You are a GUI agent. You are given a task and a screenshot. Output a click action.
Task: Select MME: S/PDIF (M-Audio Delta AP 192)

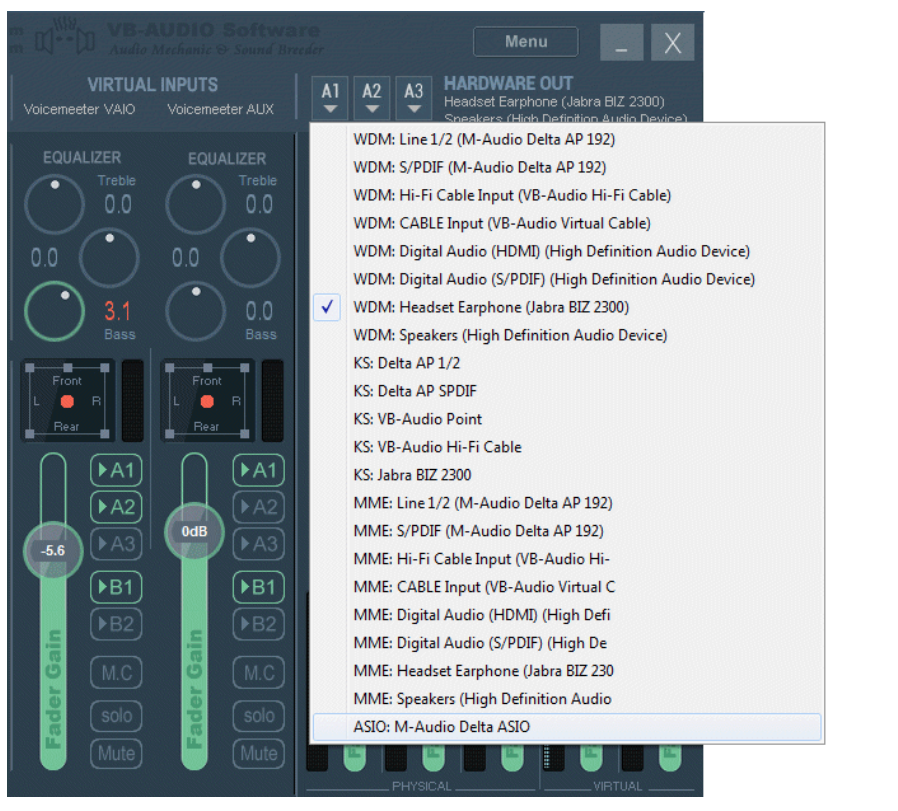point(567,532)
